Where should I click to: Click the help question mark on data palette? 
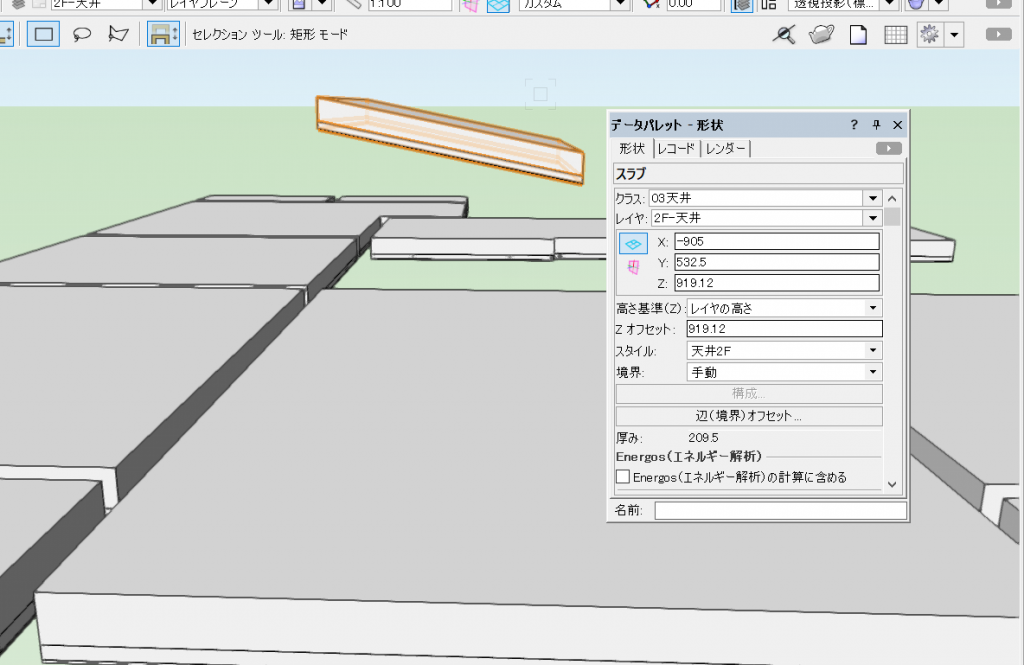click(x=854, y=125)
